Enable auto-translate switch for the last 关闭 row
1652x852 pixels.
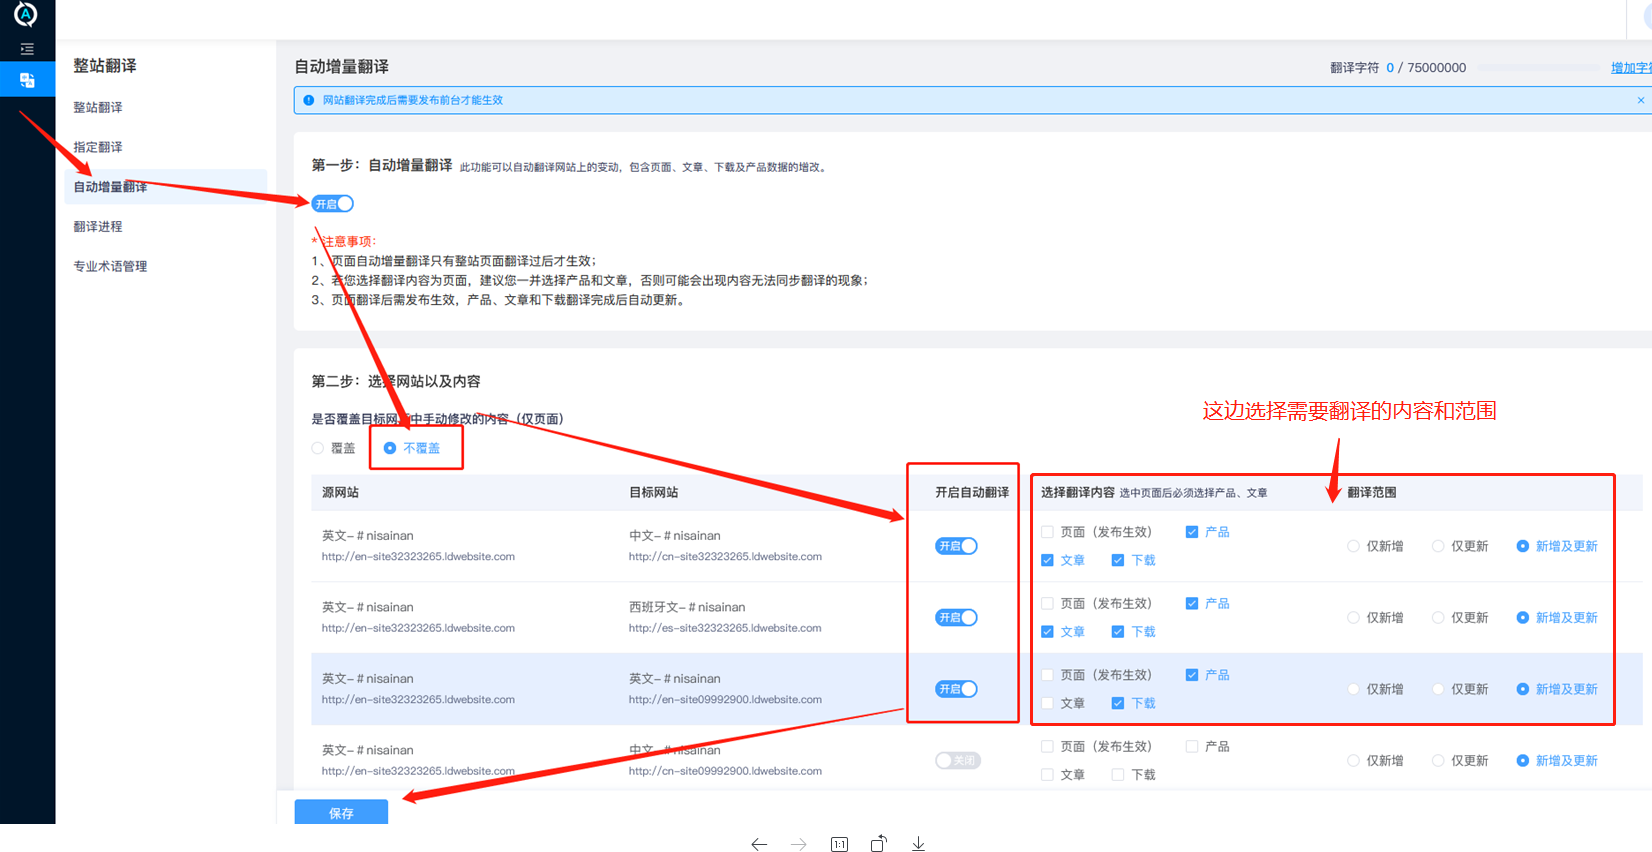(x=957, y=761)
